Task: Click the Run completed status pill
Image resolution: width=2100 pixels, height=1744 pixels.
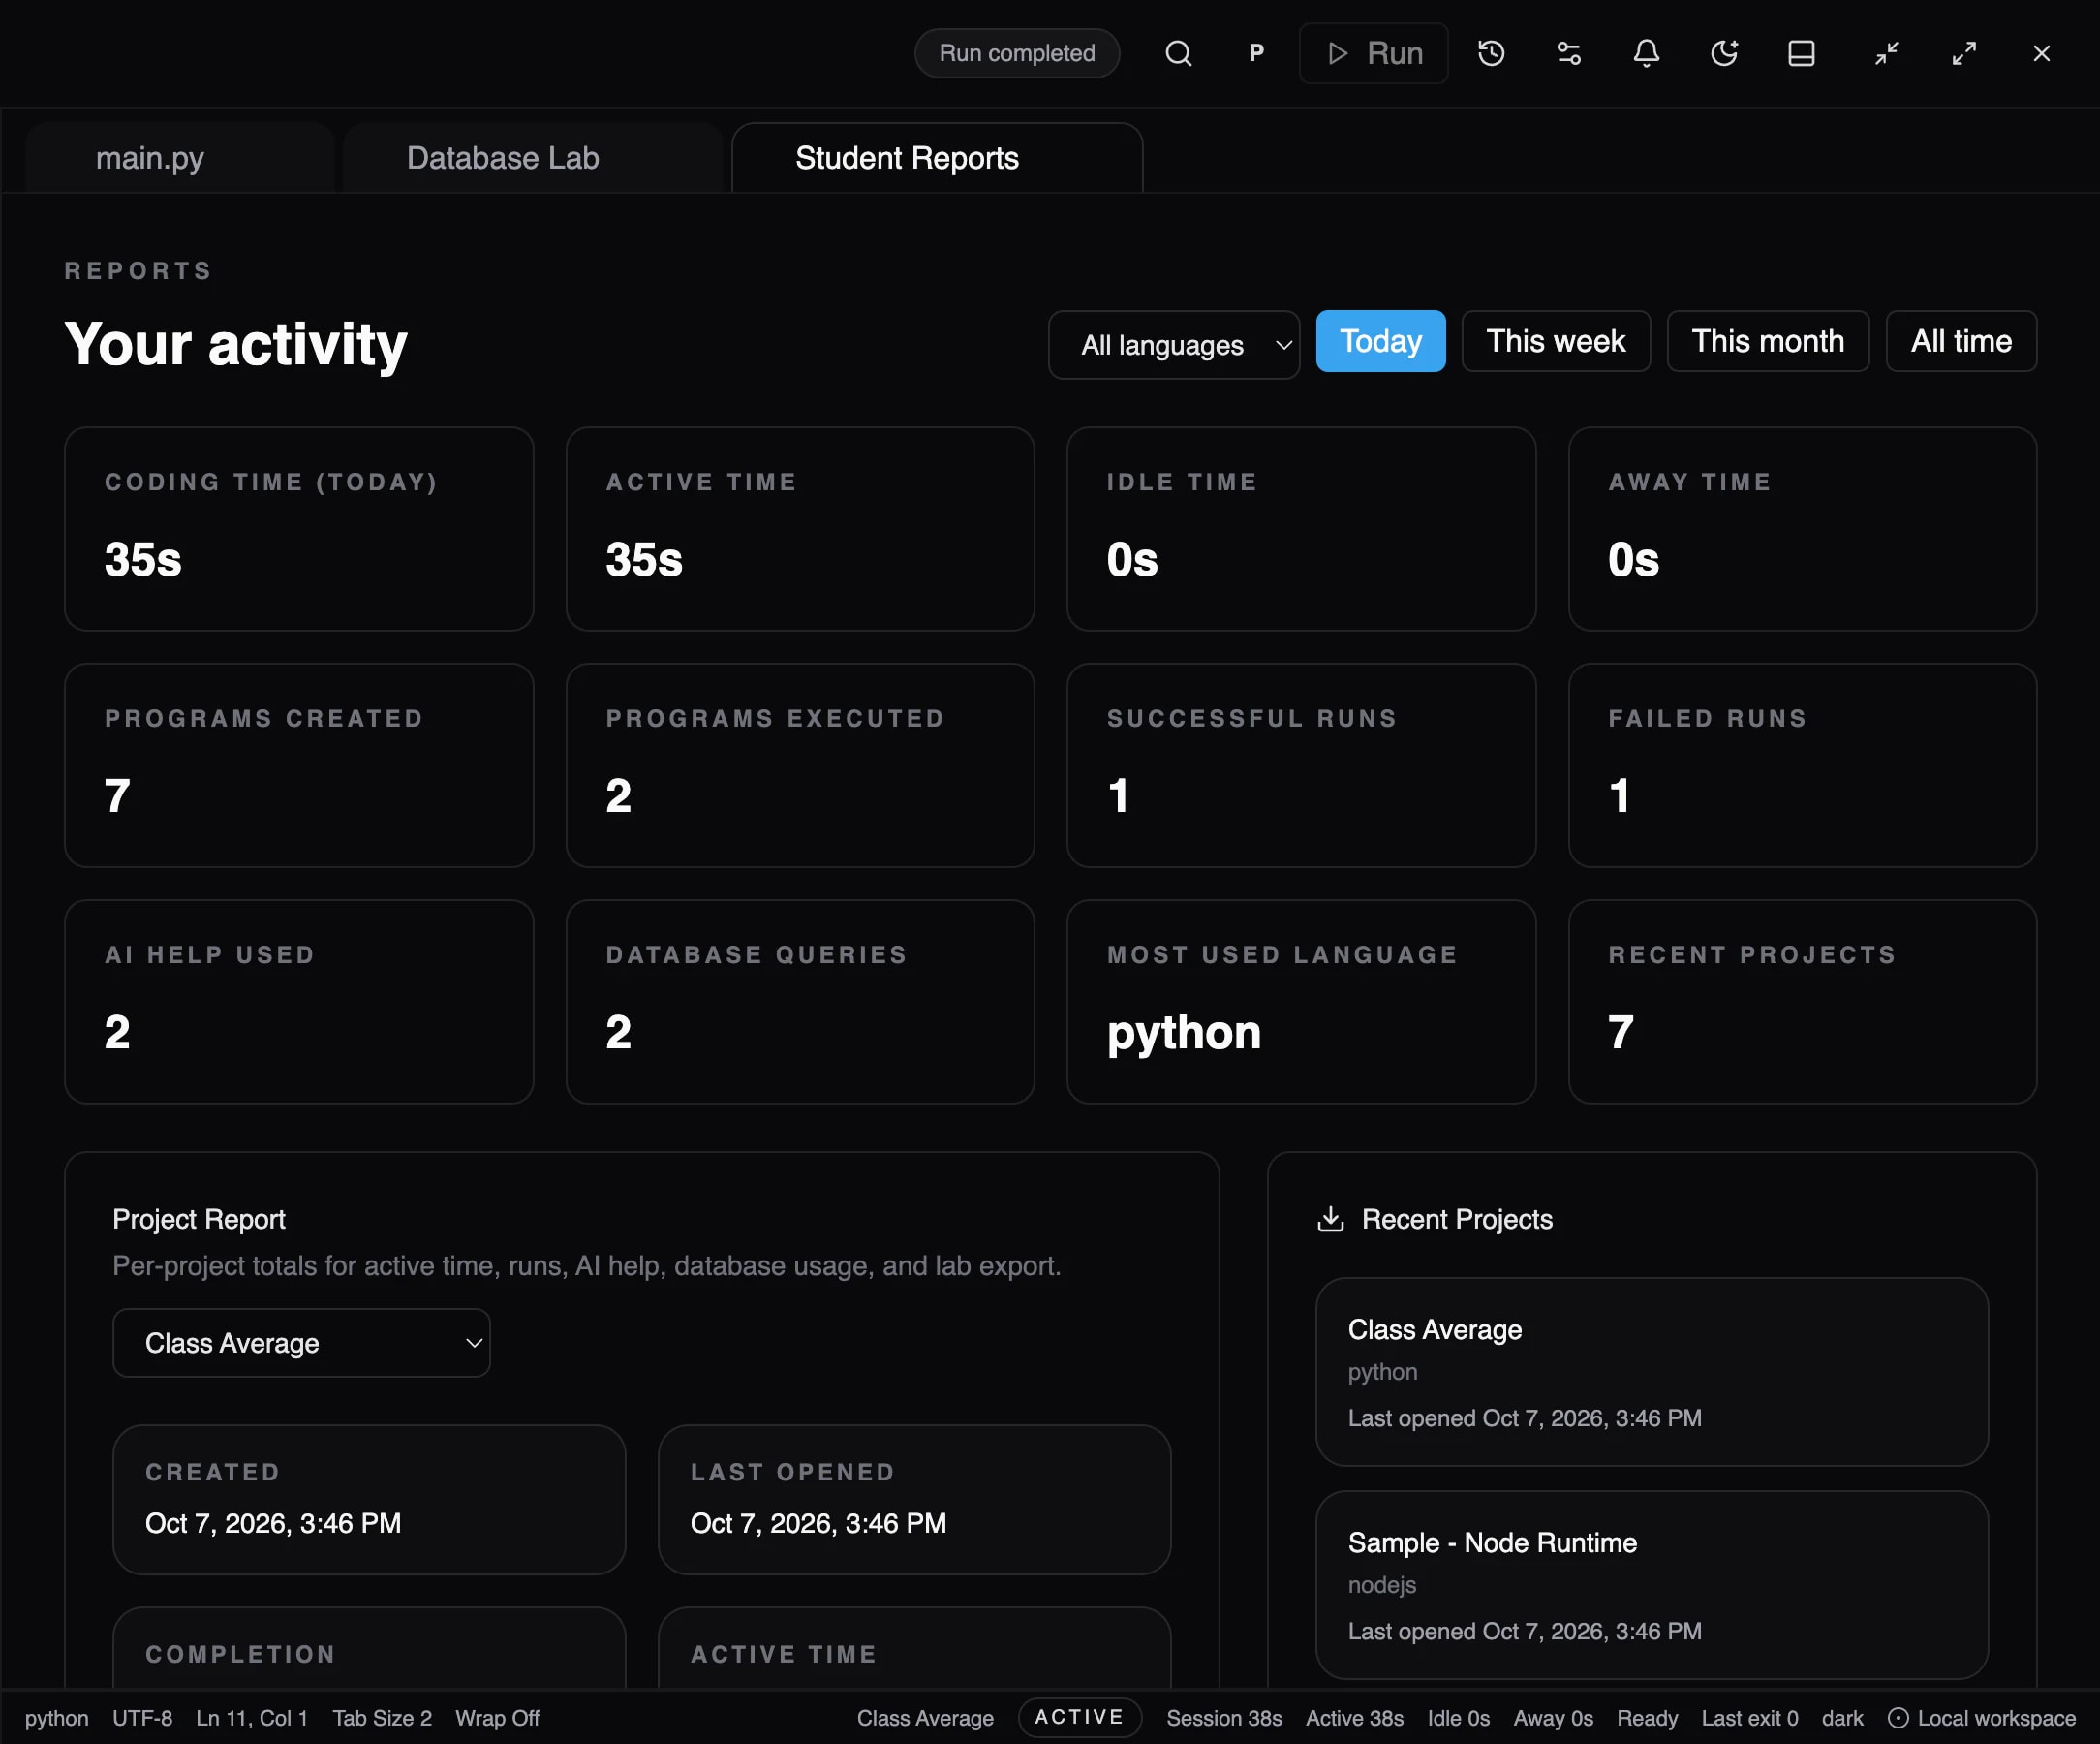Action: click(1017, 53)
